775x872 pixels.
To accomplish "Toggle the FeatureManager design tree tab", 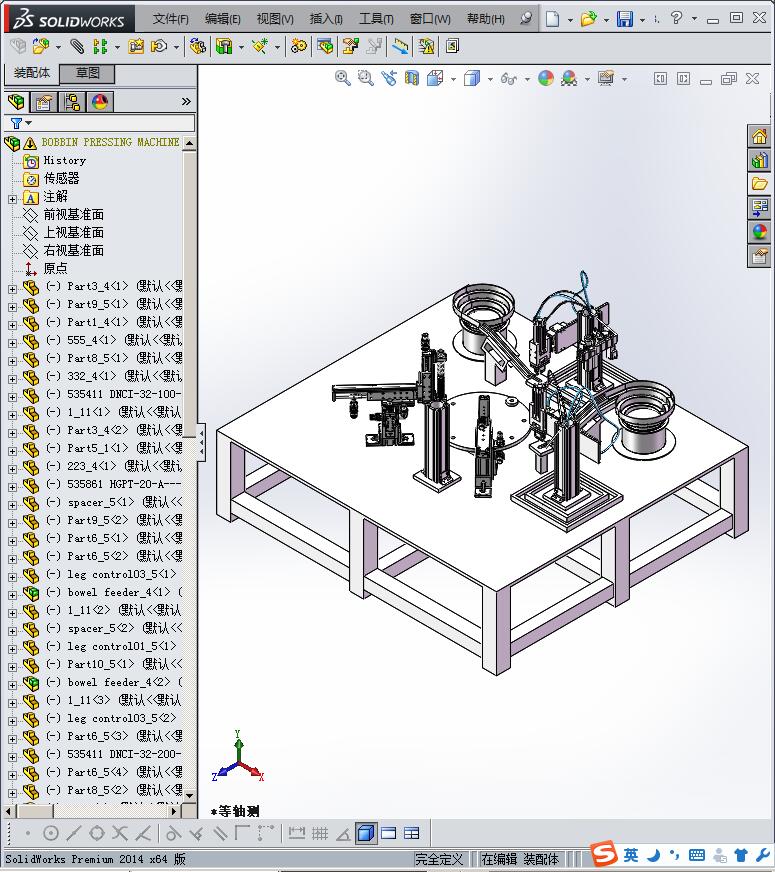I will (16, 102).
